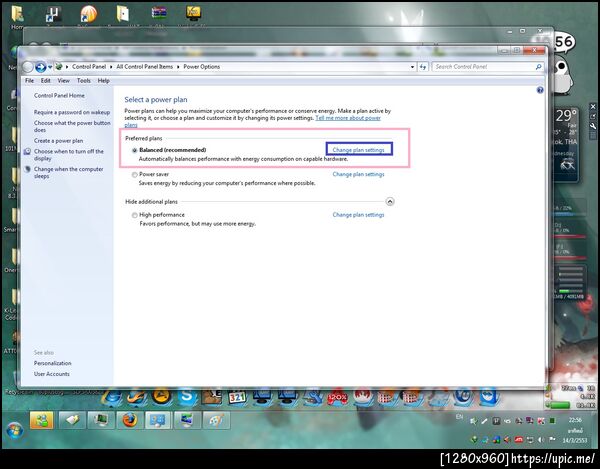This screenshot has width=600, height=469.
Task: Close the weather gadget with its X
Action: (x=593, y=107)
